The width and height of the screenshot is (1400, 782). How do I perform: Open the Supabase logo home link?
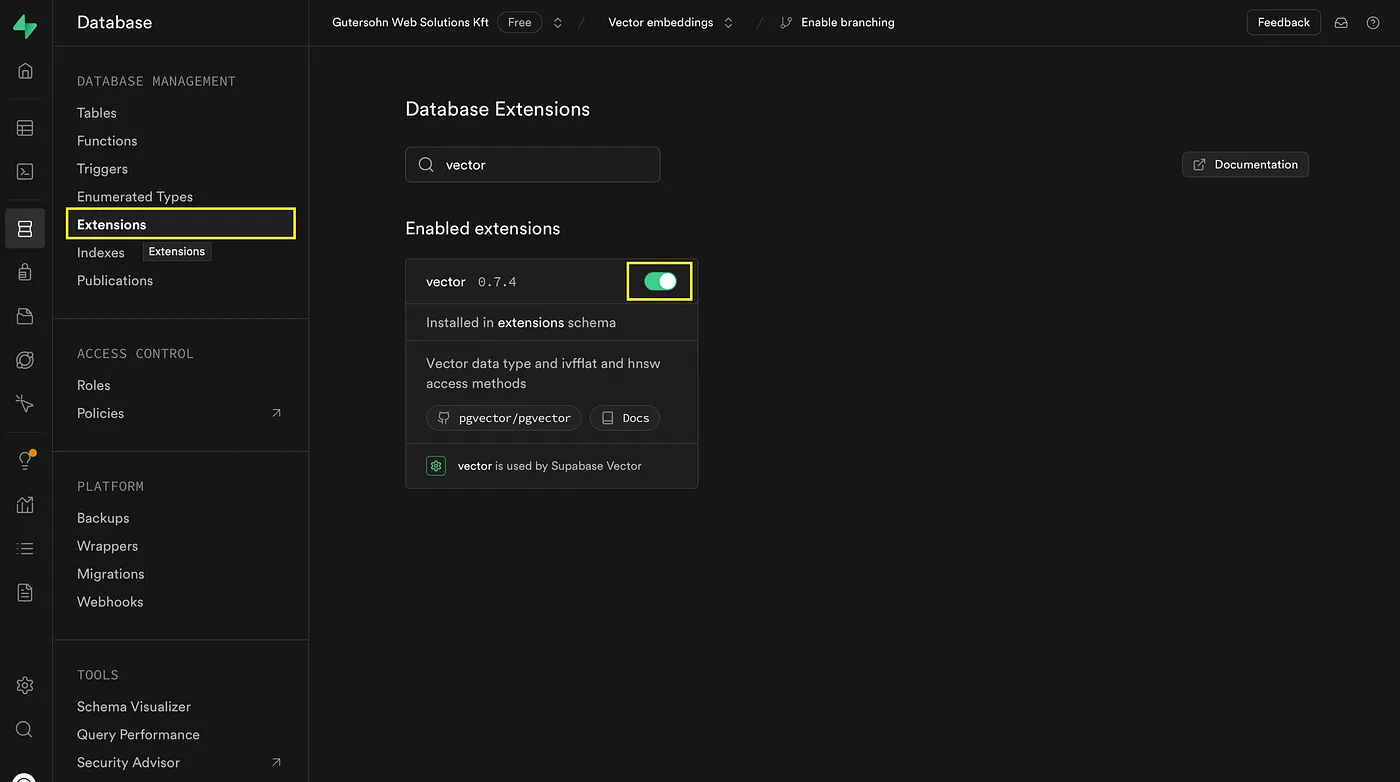25,27
